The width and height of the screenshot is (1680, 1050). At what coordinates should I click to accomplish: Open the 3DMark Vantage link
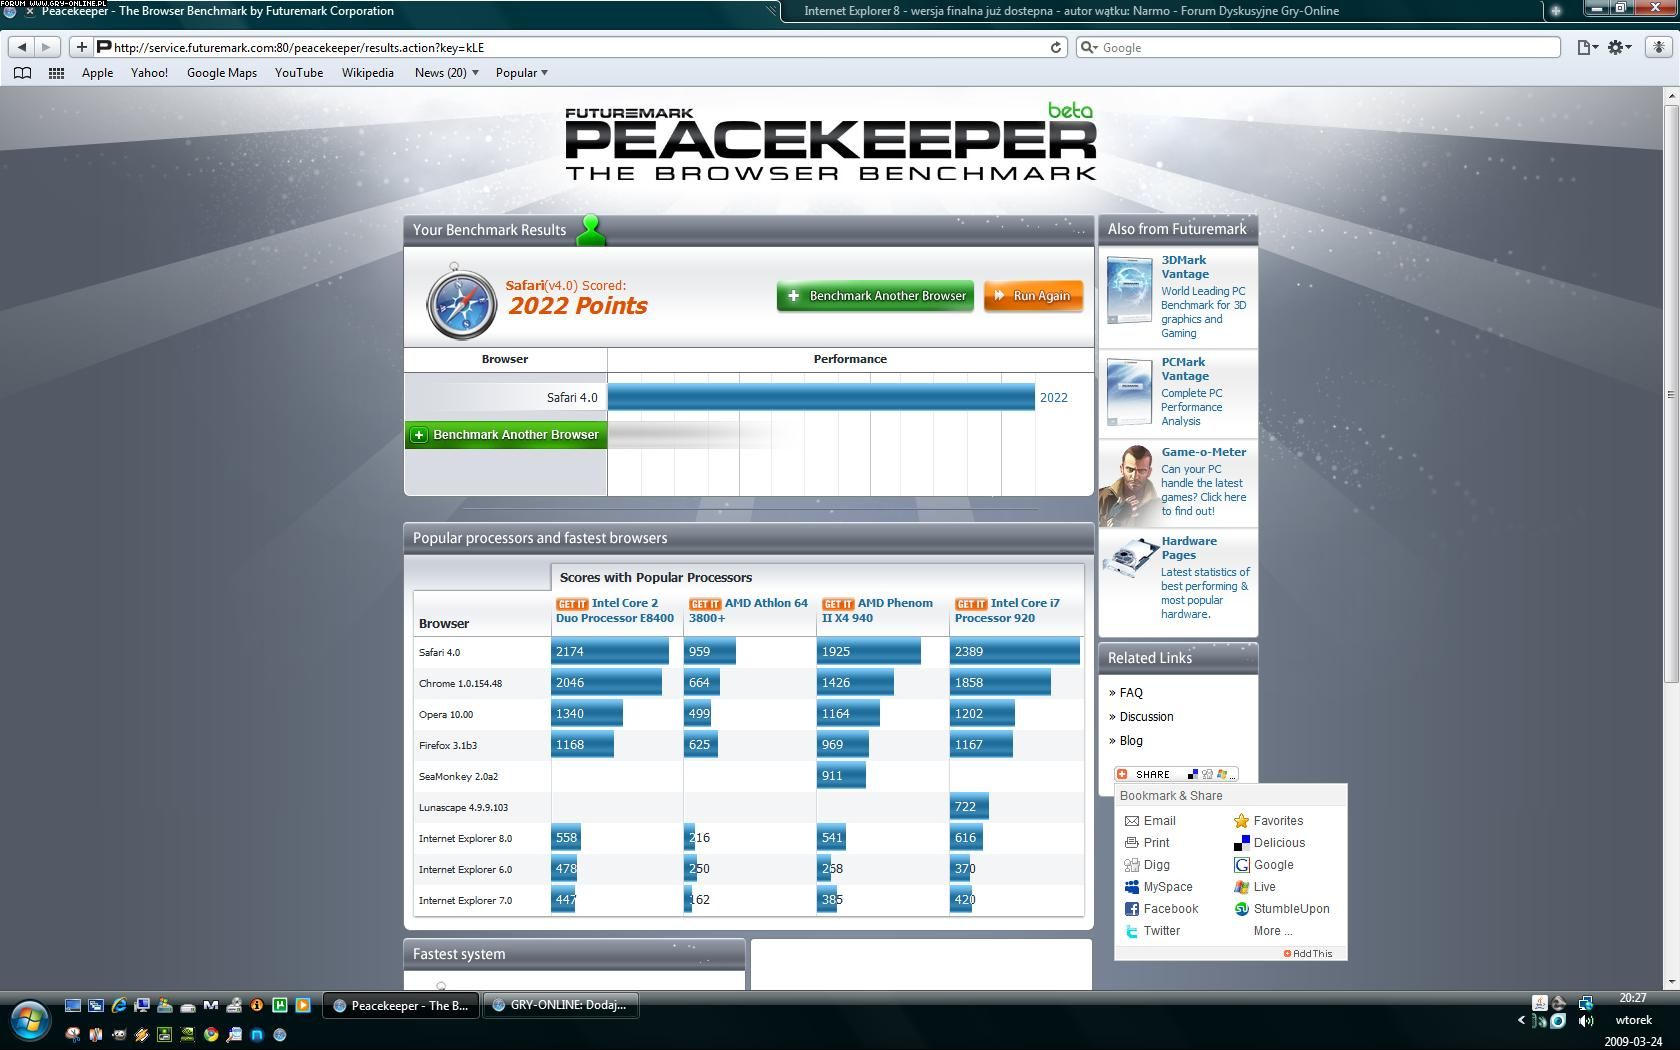pos(1185,267)
